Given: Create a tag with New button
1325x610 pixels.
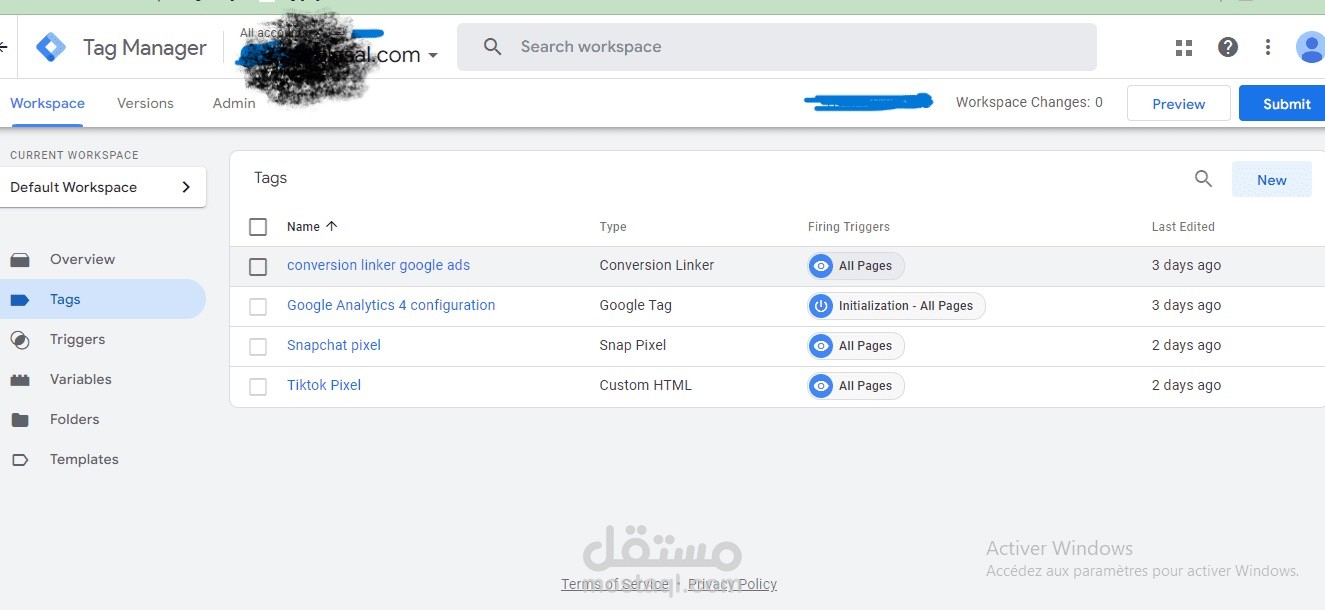Looking at the screenshot, I should click(1271, 180).
